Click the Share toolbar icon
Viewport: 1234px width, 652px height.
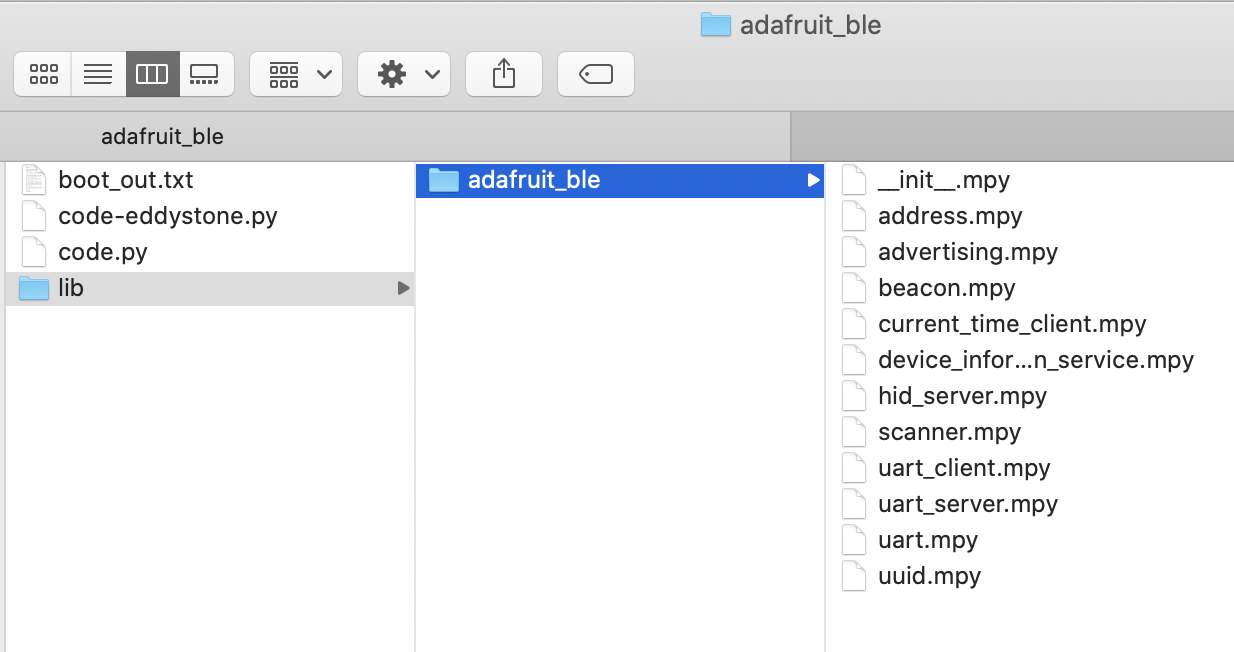click(504, 74)
